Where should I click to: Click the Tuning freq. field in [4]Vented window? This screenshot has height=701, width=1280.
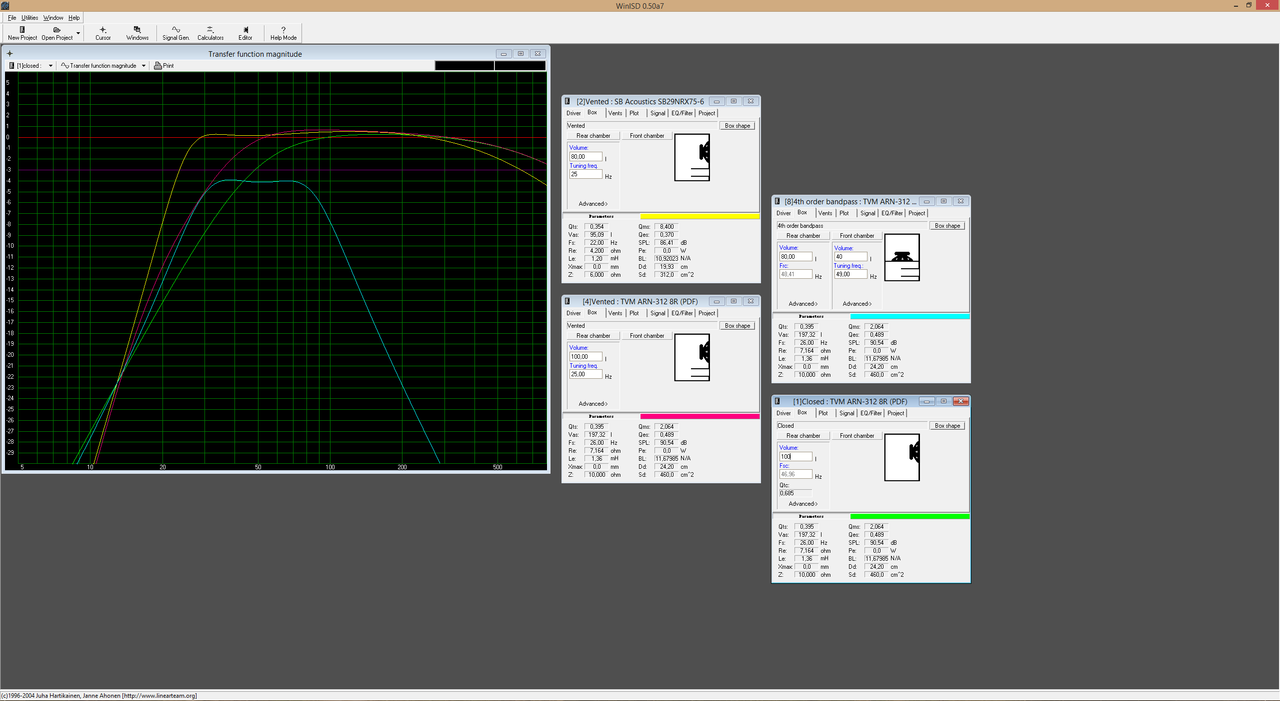click(586, 374)
